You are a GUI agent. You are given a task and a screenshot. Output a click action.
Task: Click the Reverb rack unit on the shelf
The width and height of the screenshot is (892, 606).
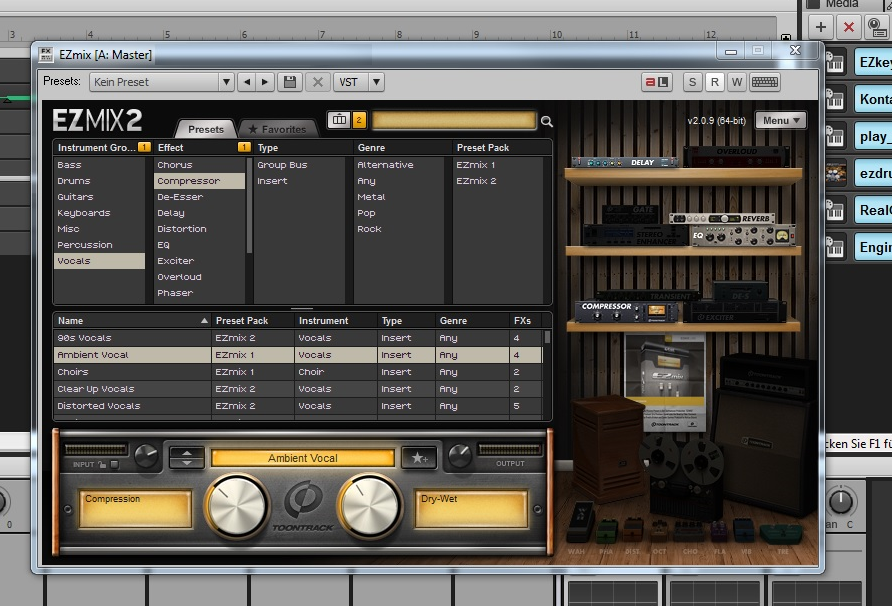(722, 218)
